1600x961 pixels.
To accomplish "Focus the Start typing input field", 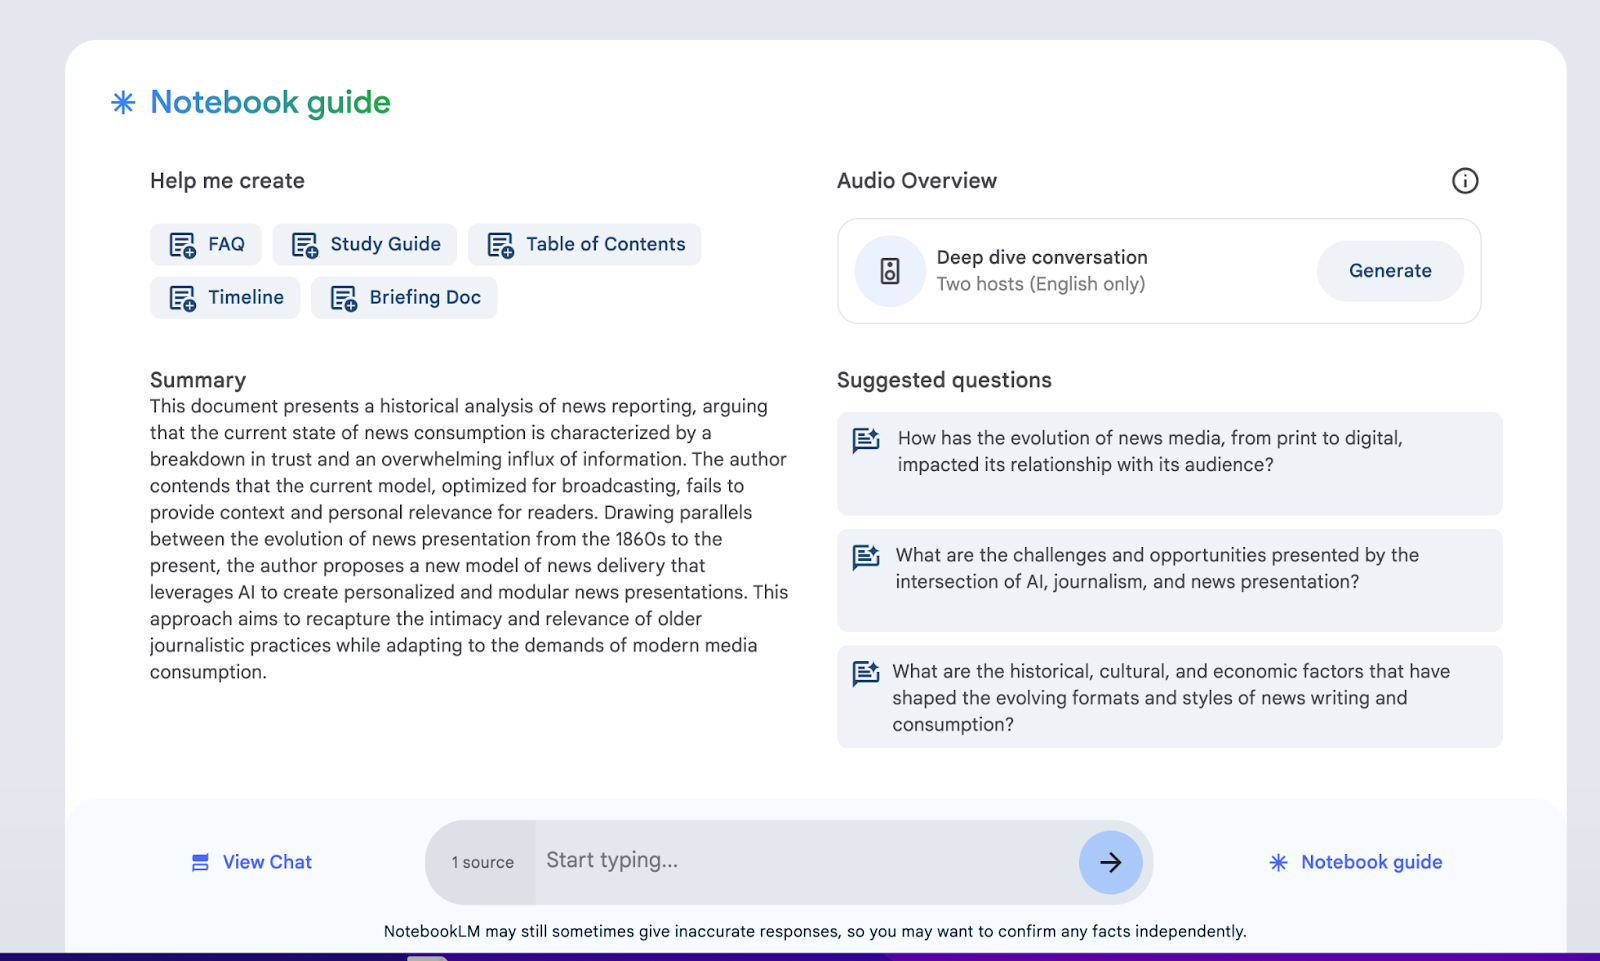I will click(x=806, y=861).
